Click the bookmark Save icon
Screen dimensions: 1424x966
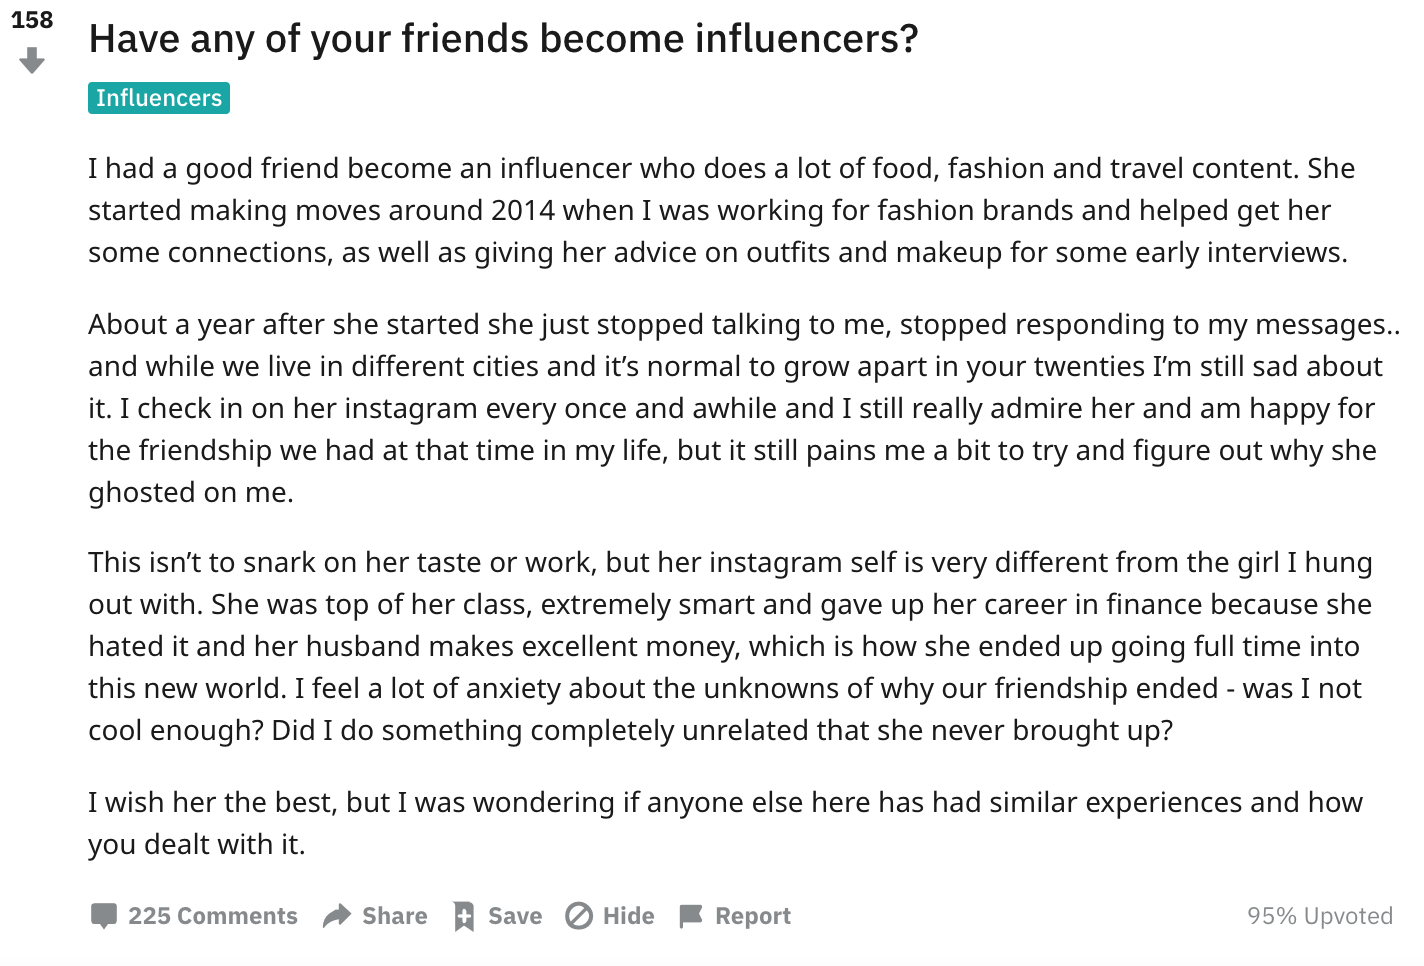[464, 916]
